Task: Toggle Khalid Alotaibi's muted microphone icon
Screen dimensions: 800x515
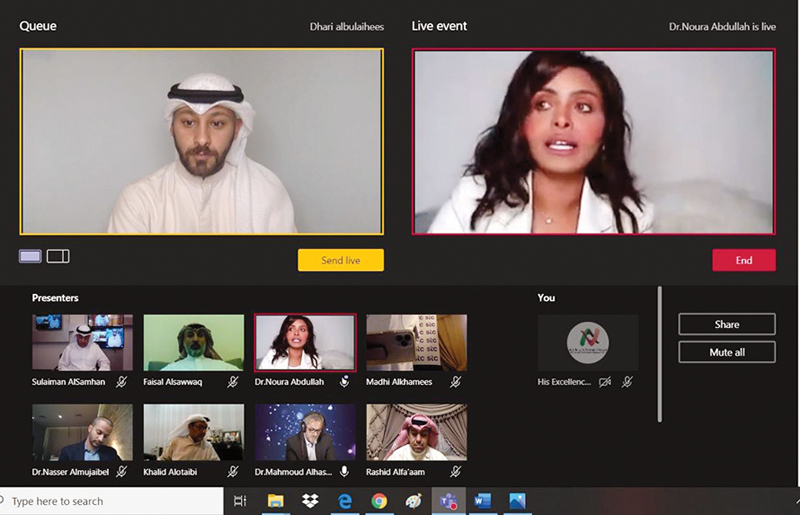Action: click(233, 472)
